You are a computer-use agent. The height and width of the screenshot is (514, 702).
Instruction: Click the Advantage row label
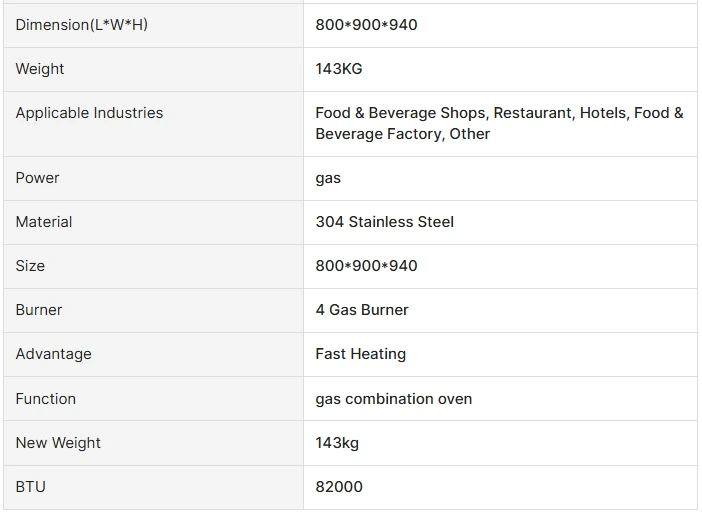pos(53,354)
